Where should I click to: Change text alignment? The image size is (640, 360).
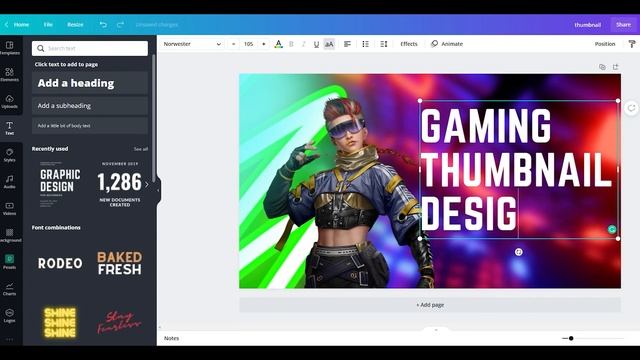click(x=347, y=44)
